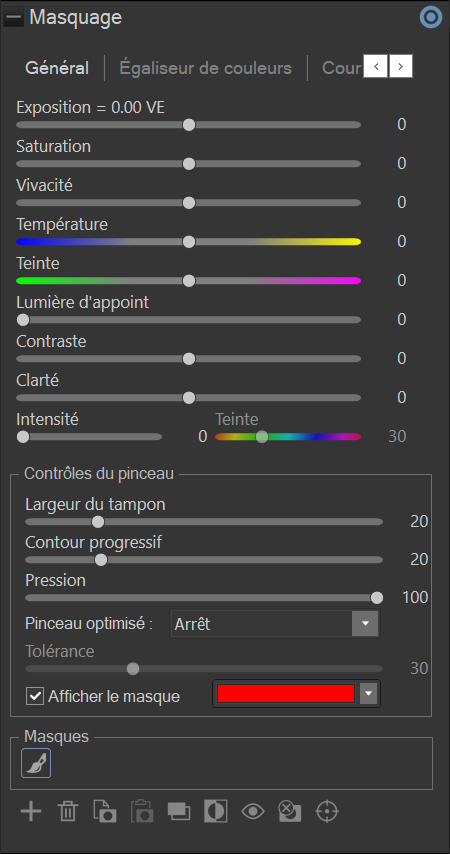Viewport: 450px width, 854px height.
Task: Uncheck the Afficher le masque checkbox
Action: 35,696
